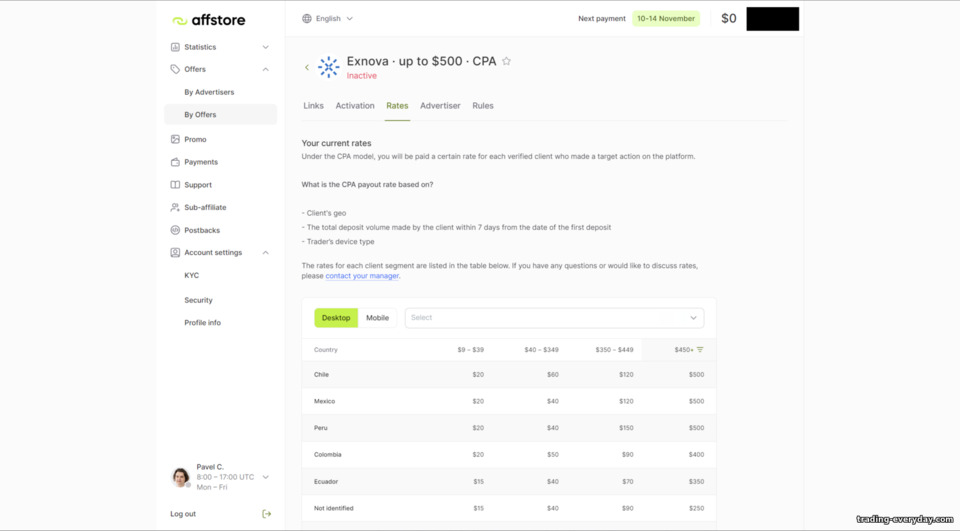Click the $0 balance

click(x=729, y=18)
